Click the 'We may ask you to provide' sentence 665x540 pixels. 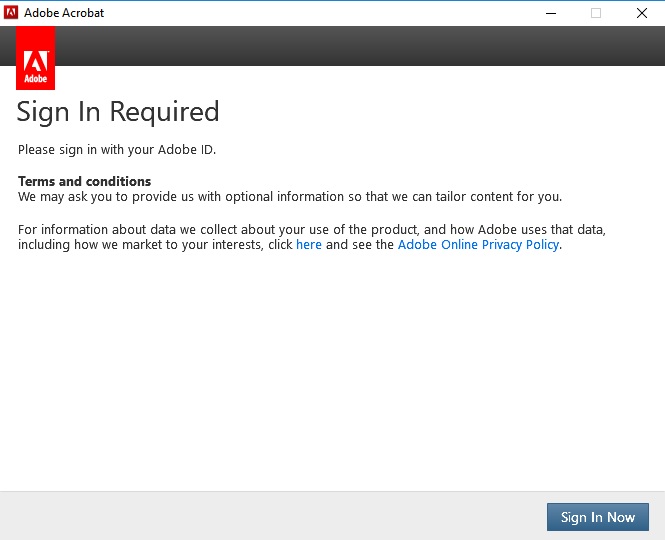(290, 197)
